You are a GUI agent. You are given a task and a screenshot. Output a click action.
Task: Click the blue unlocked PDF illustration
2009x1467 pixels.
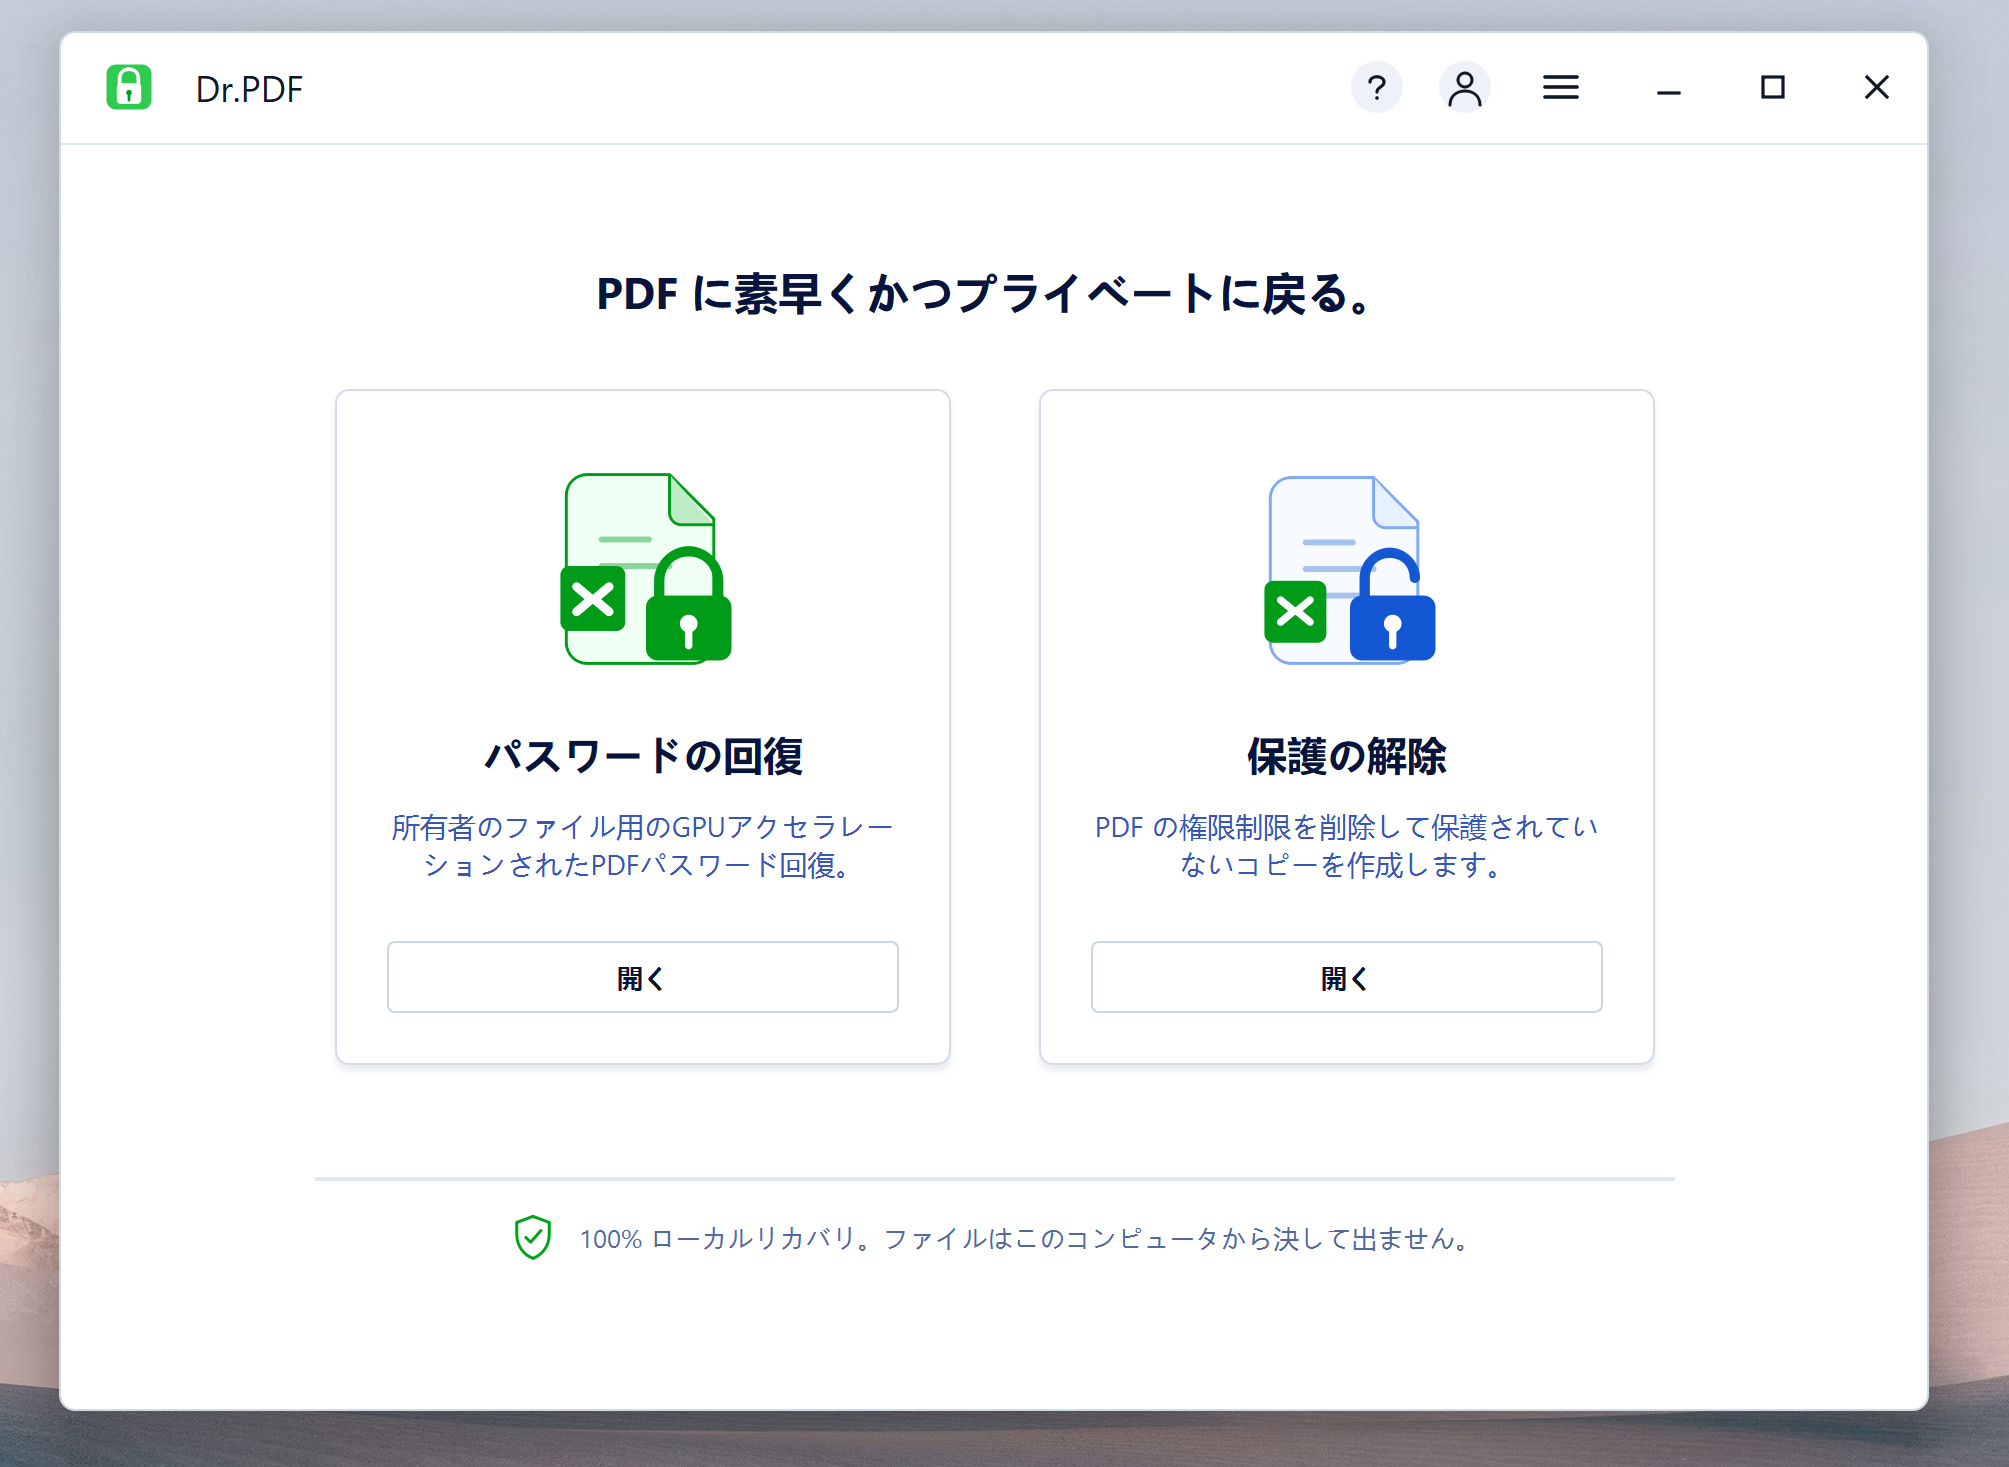click(x=1350, y=569)
